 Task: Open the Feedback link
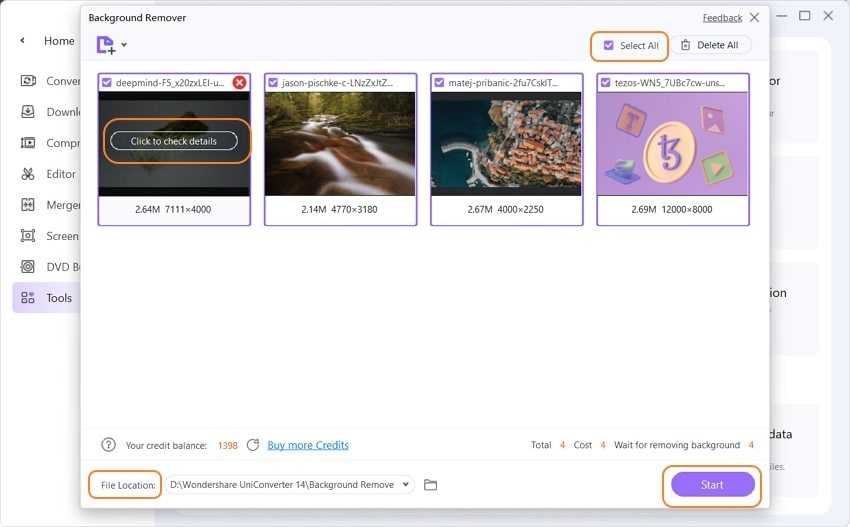(x=722, y=18)
